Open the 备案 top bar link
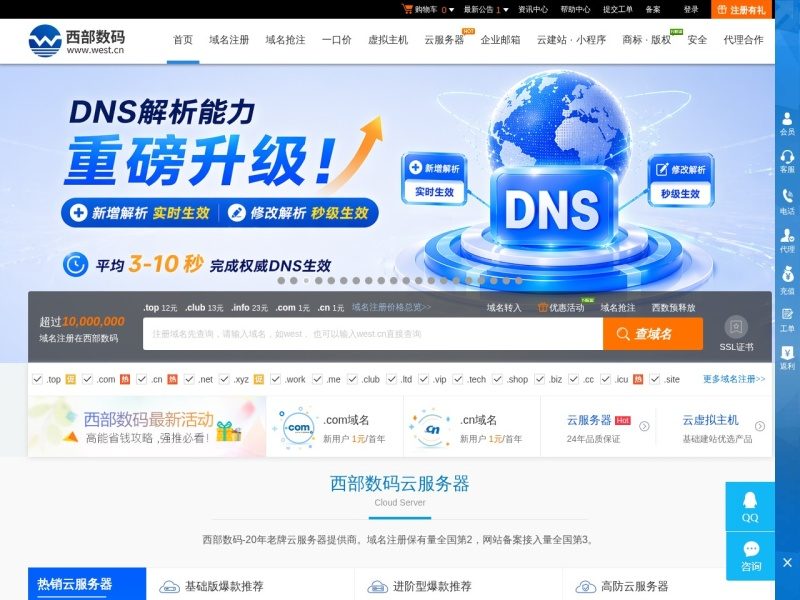The height and width of the screenshot is (600, 800). tap(653, 9)
